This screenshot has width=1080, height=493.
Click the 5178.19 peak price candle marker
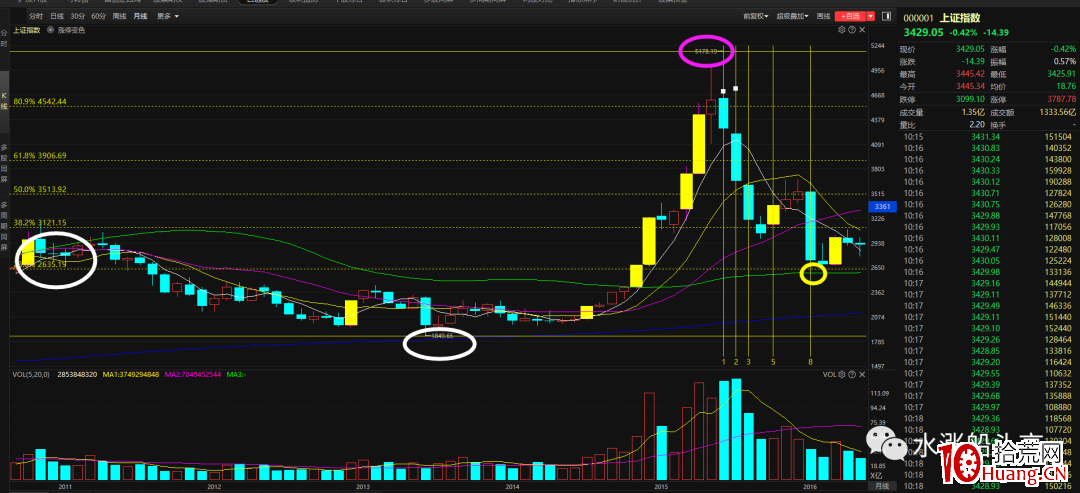pyautogui.click(x=708, y=49)
